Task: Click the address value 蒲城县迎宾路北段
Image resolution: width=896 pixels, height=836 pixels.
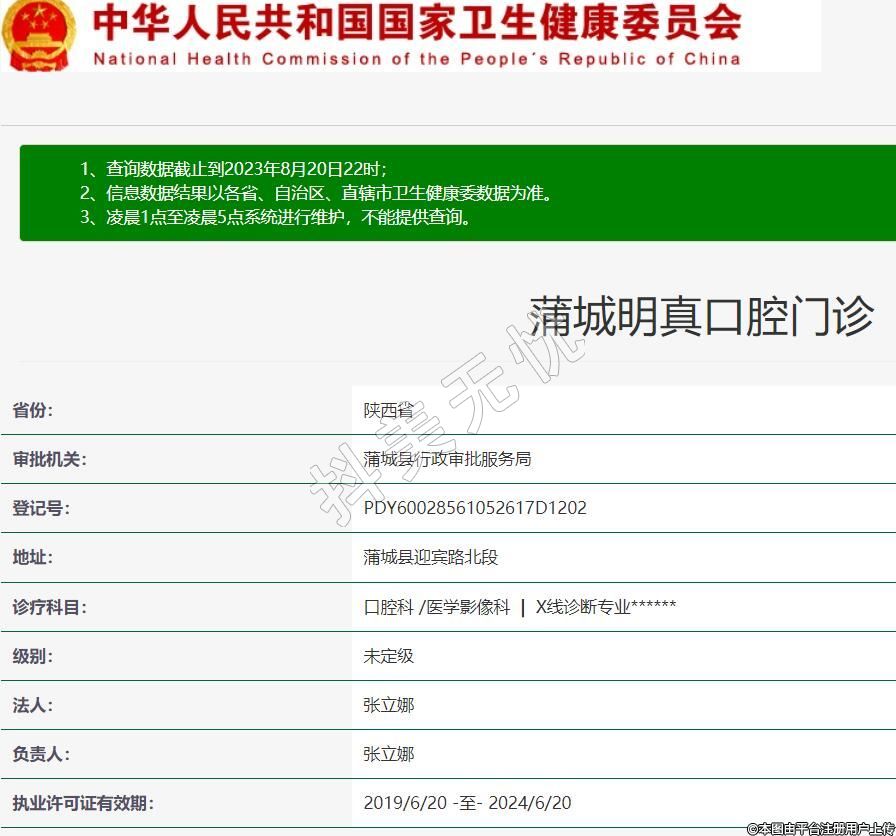Action: 430,557
